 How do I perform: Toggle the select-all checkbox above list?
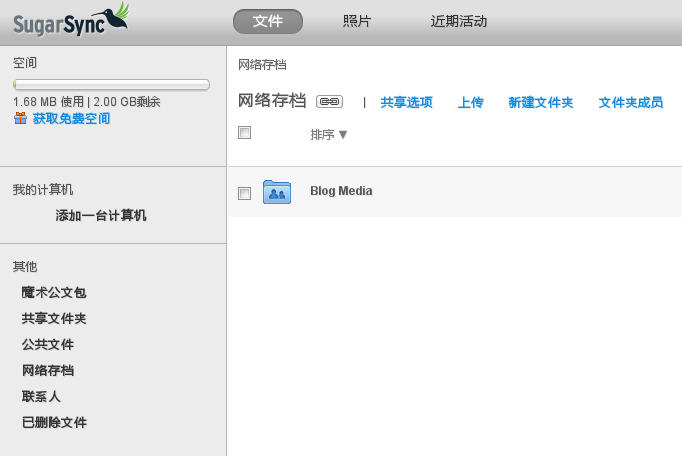click(x=244, y=133)
